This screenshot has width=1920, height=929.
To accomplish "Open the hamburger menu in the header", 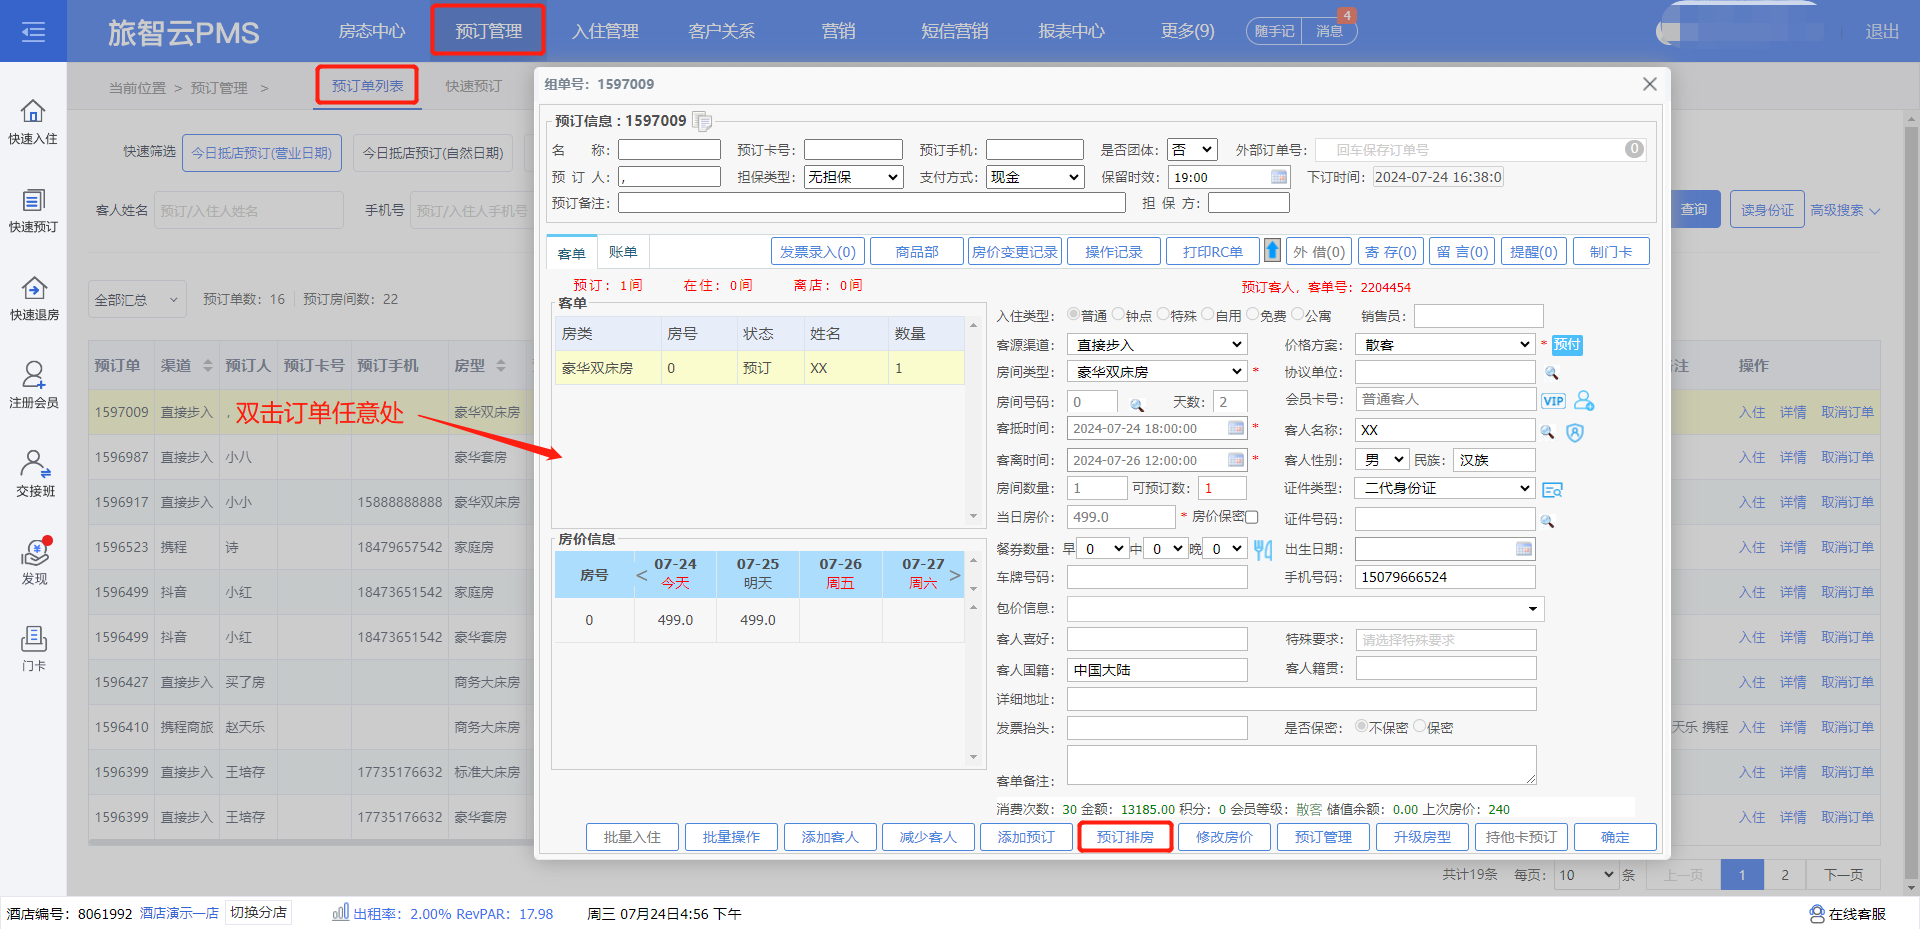I will coord(33,32).
